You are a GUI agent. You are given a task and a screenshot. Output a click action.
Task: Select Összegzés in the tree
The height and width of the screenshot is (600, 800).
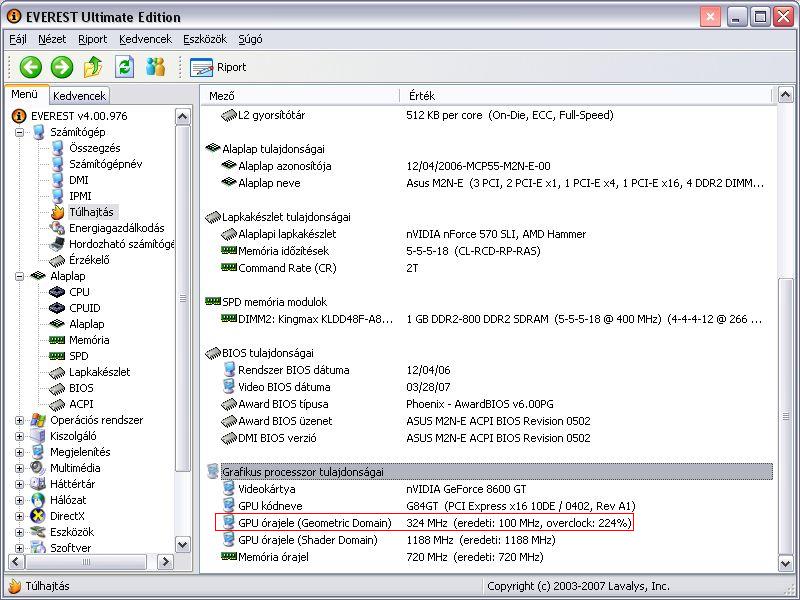click(x=94, y=148)
